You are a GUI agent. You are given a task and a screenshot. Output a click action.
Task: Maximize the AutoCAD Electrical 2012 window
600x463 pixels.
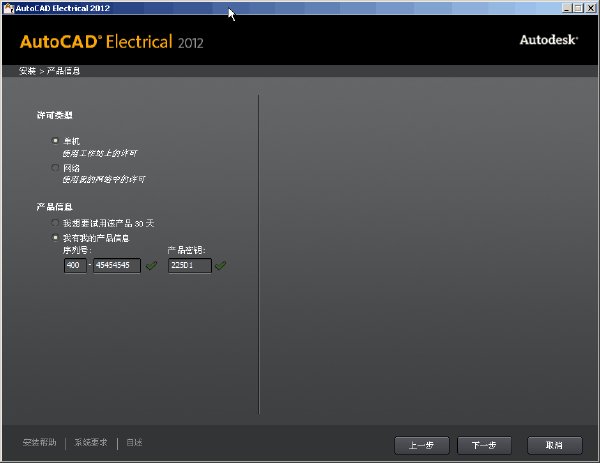[578, 8]
